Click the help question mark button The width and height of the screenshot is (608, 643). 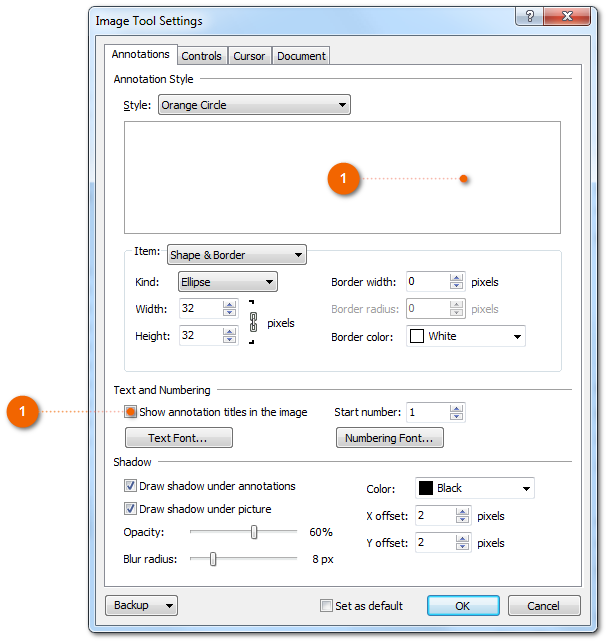[529, 18]
